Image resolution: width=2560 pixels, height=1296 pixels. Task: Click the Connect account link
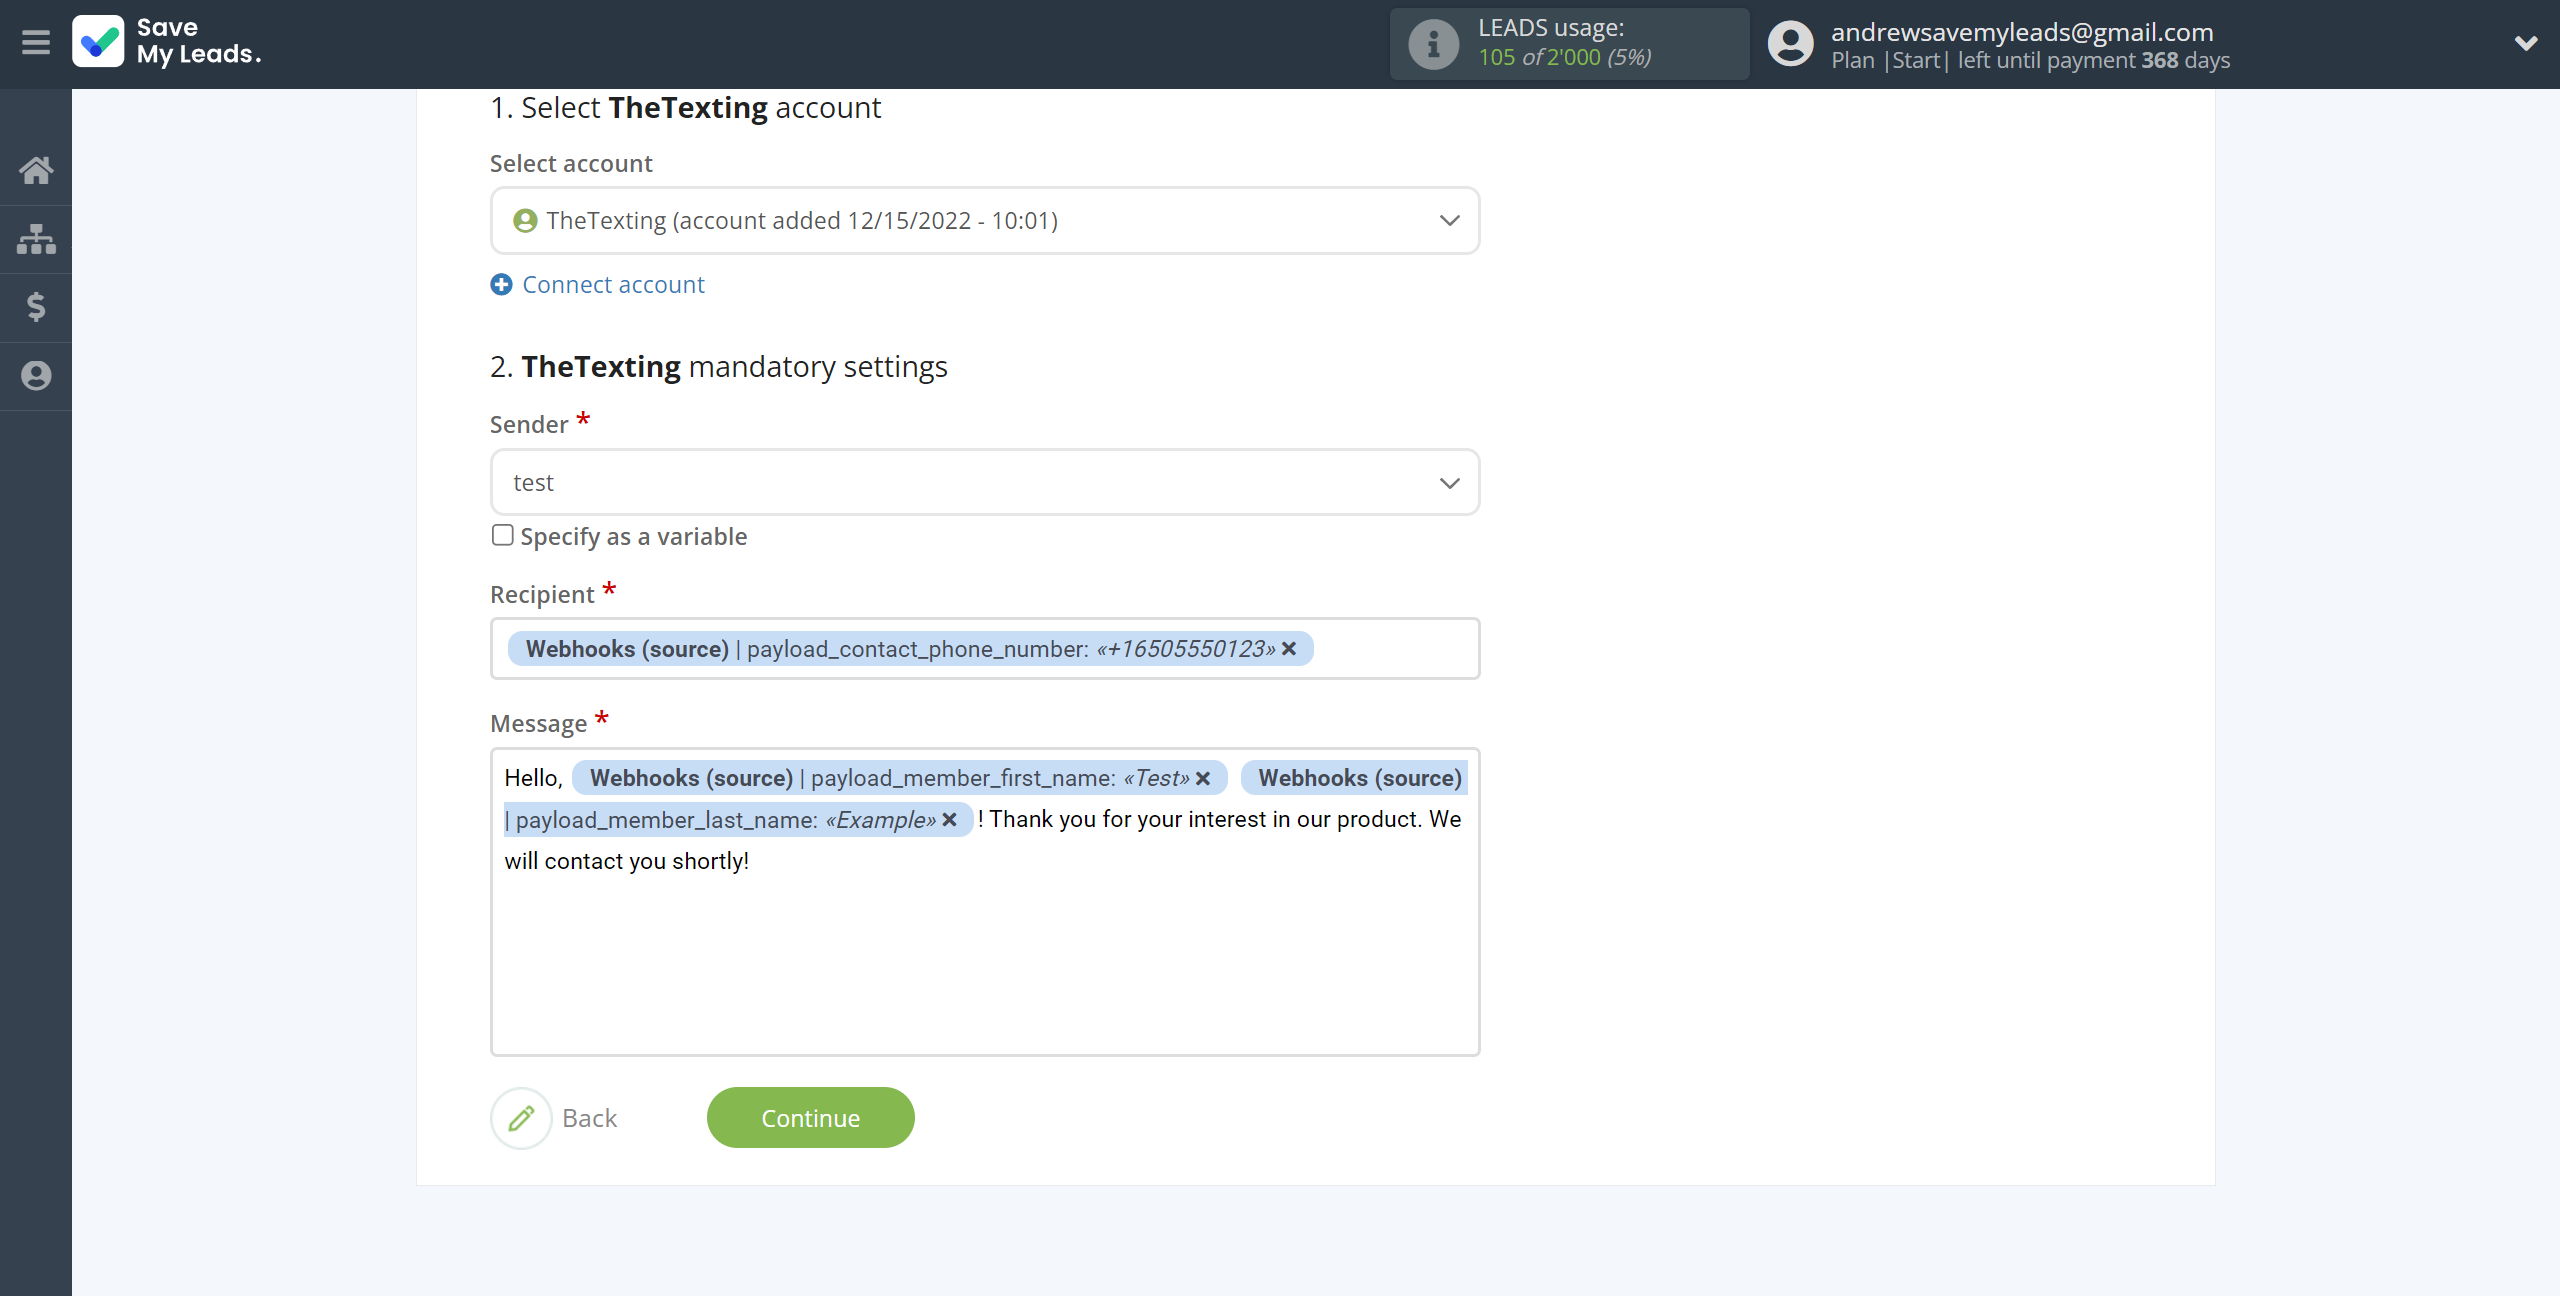pos(613,285)
